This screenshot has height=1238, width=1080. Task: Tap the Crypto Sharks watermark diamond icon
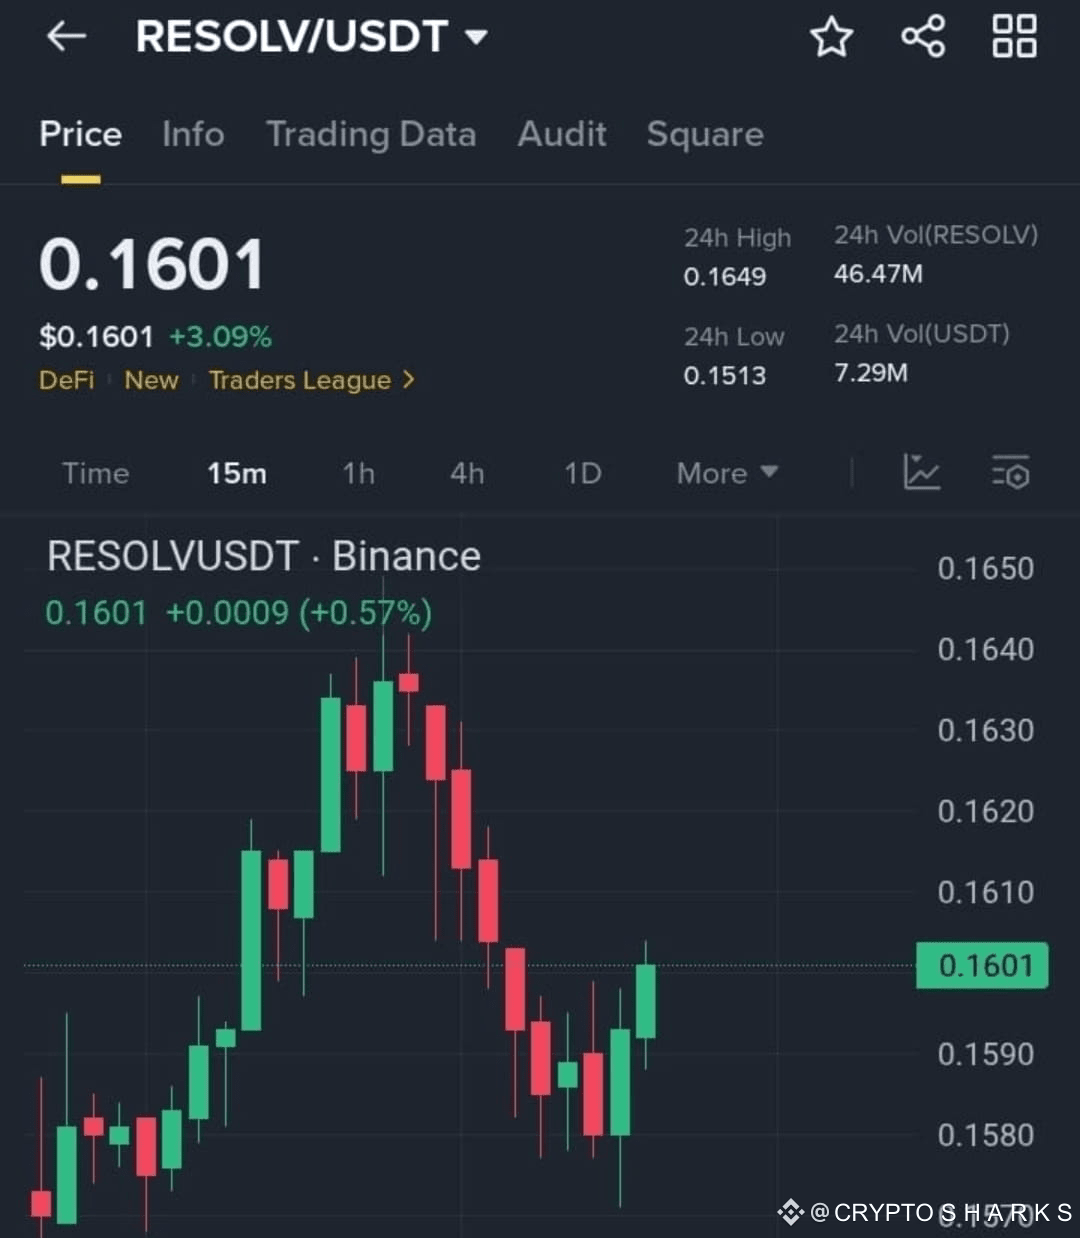tap(790, 1211)
